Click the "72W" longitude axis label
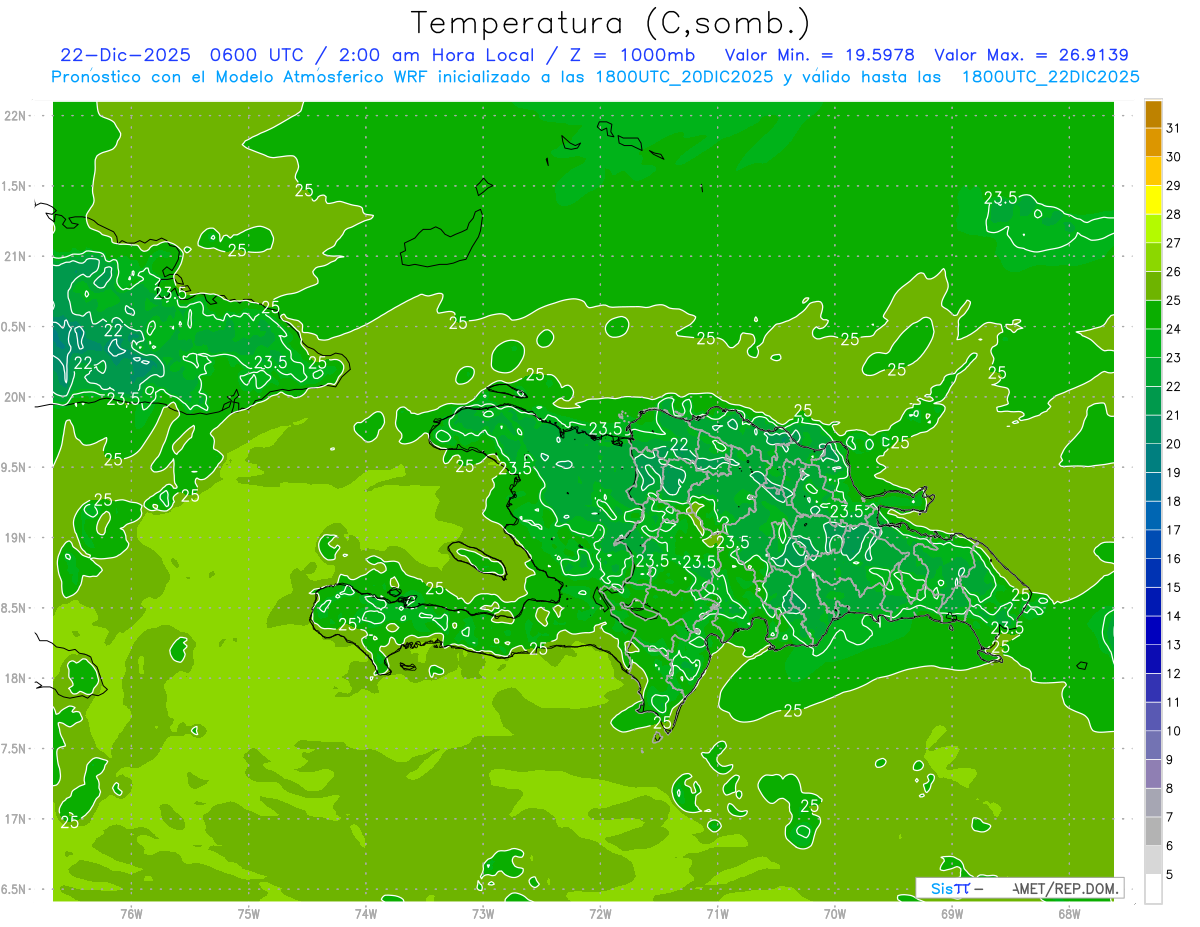This screenshot has height=927, width=1200. [600, 913]
